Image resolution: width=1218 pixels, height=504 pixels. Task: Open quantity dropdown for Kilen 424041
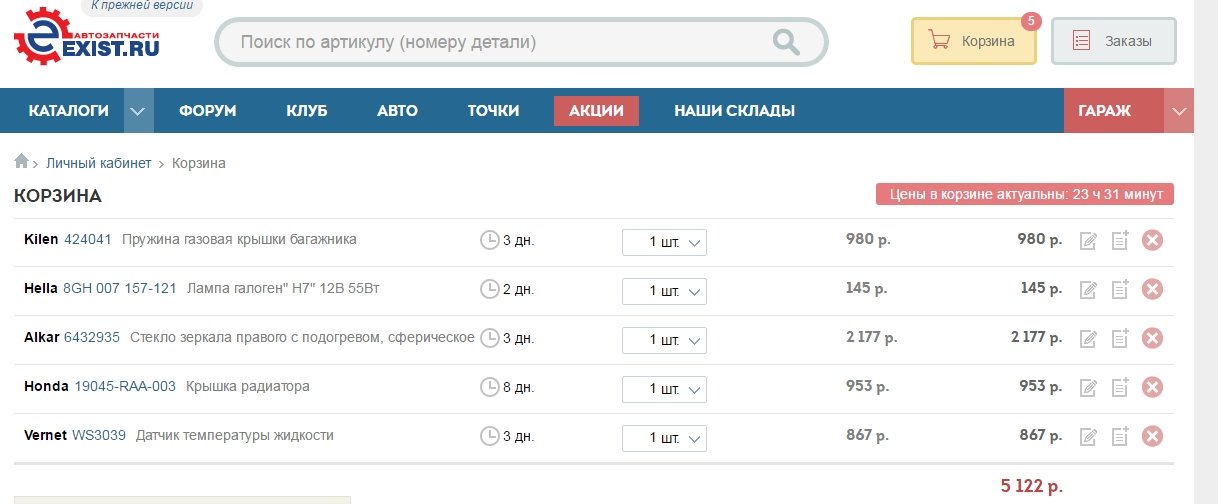click(664, 242)
